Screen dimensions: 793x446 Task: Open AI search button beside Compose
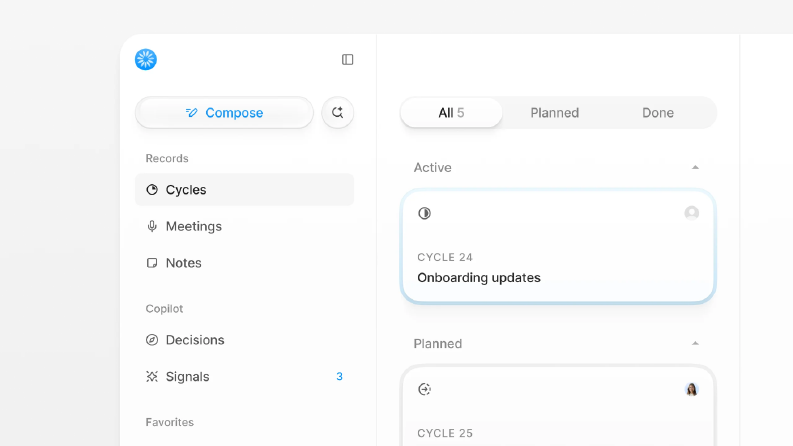coord(337,112)
